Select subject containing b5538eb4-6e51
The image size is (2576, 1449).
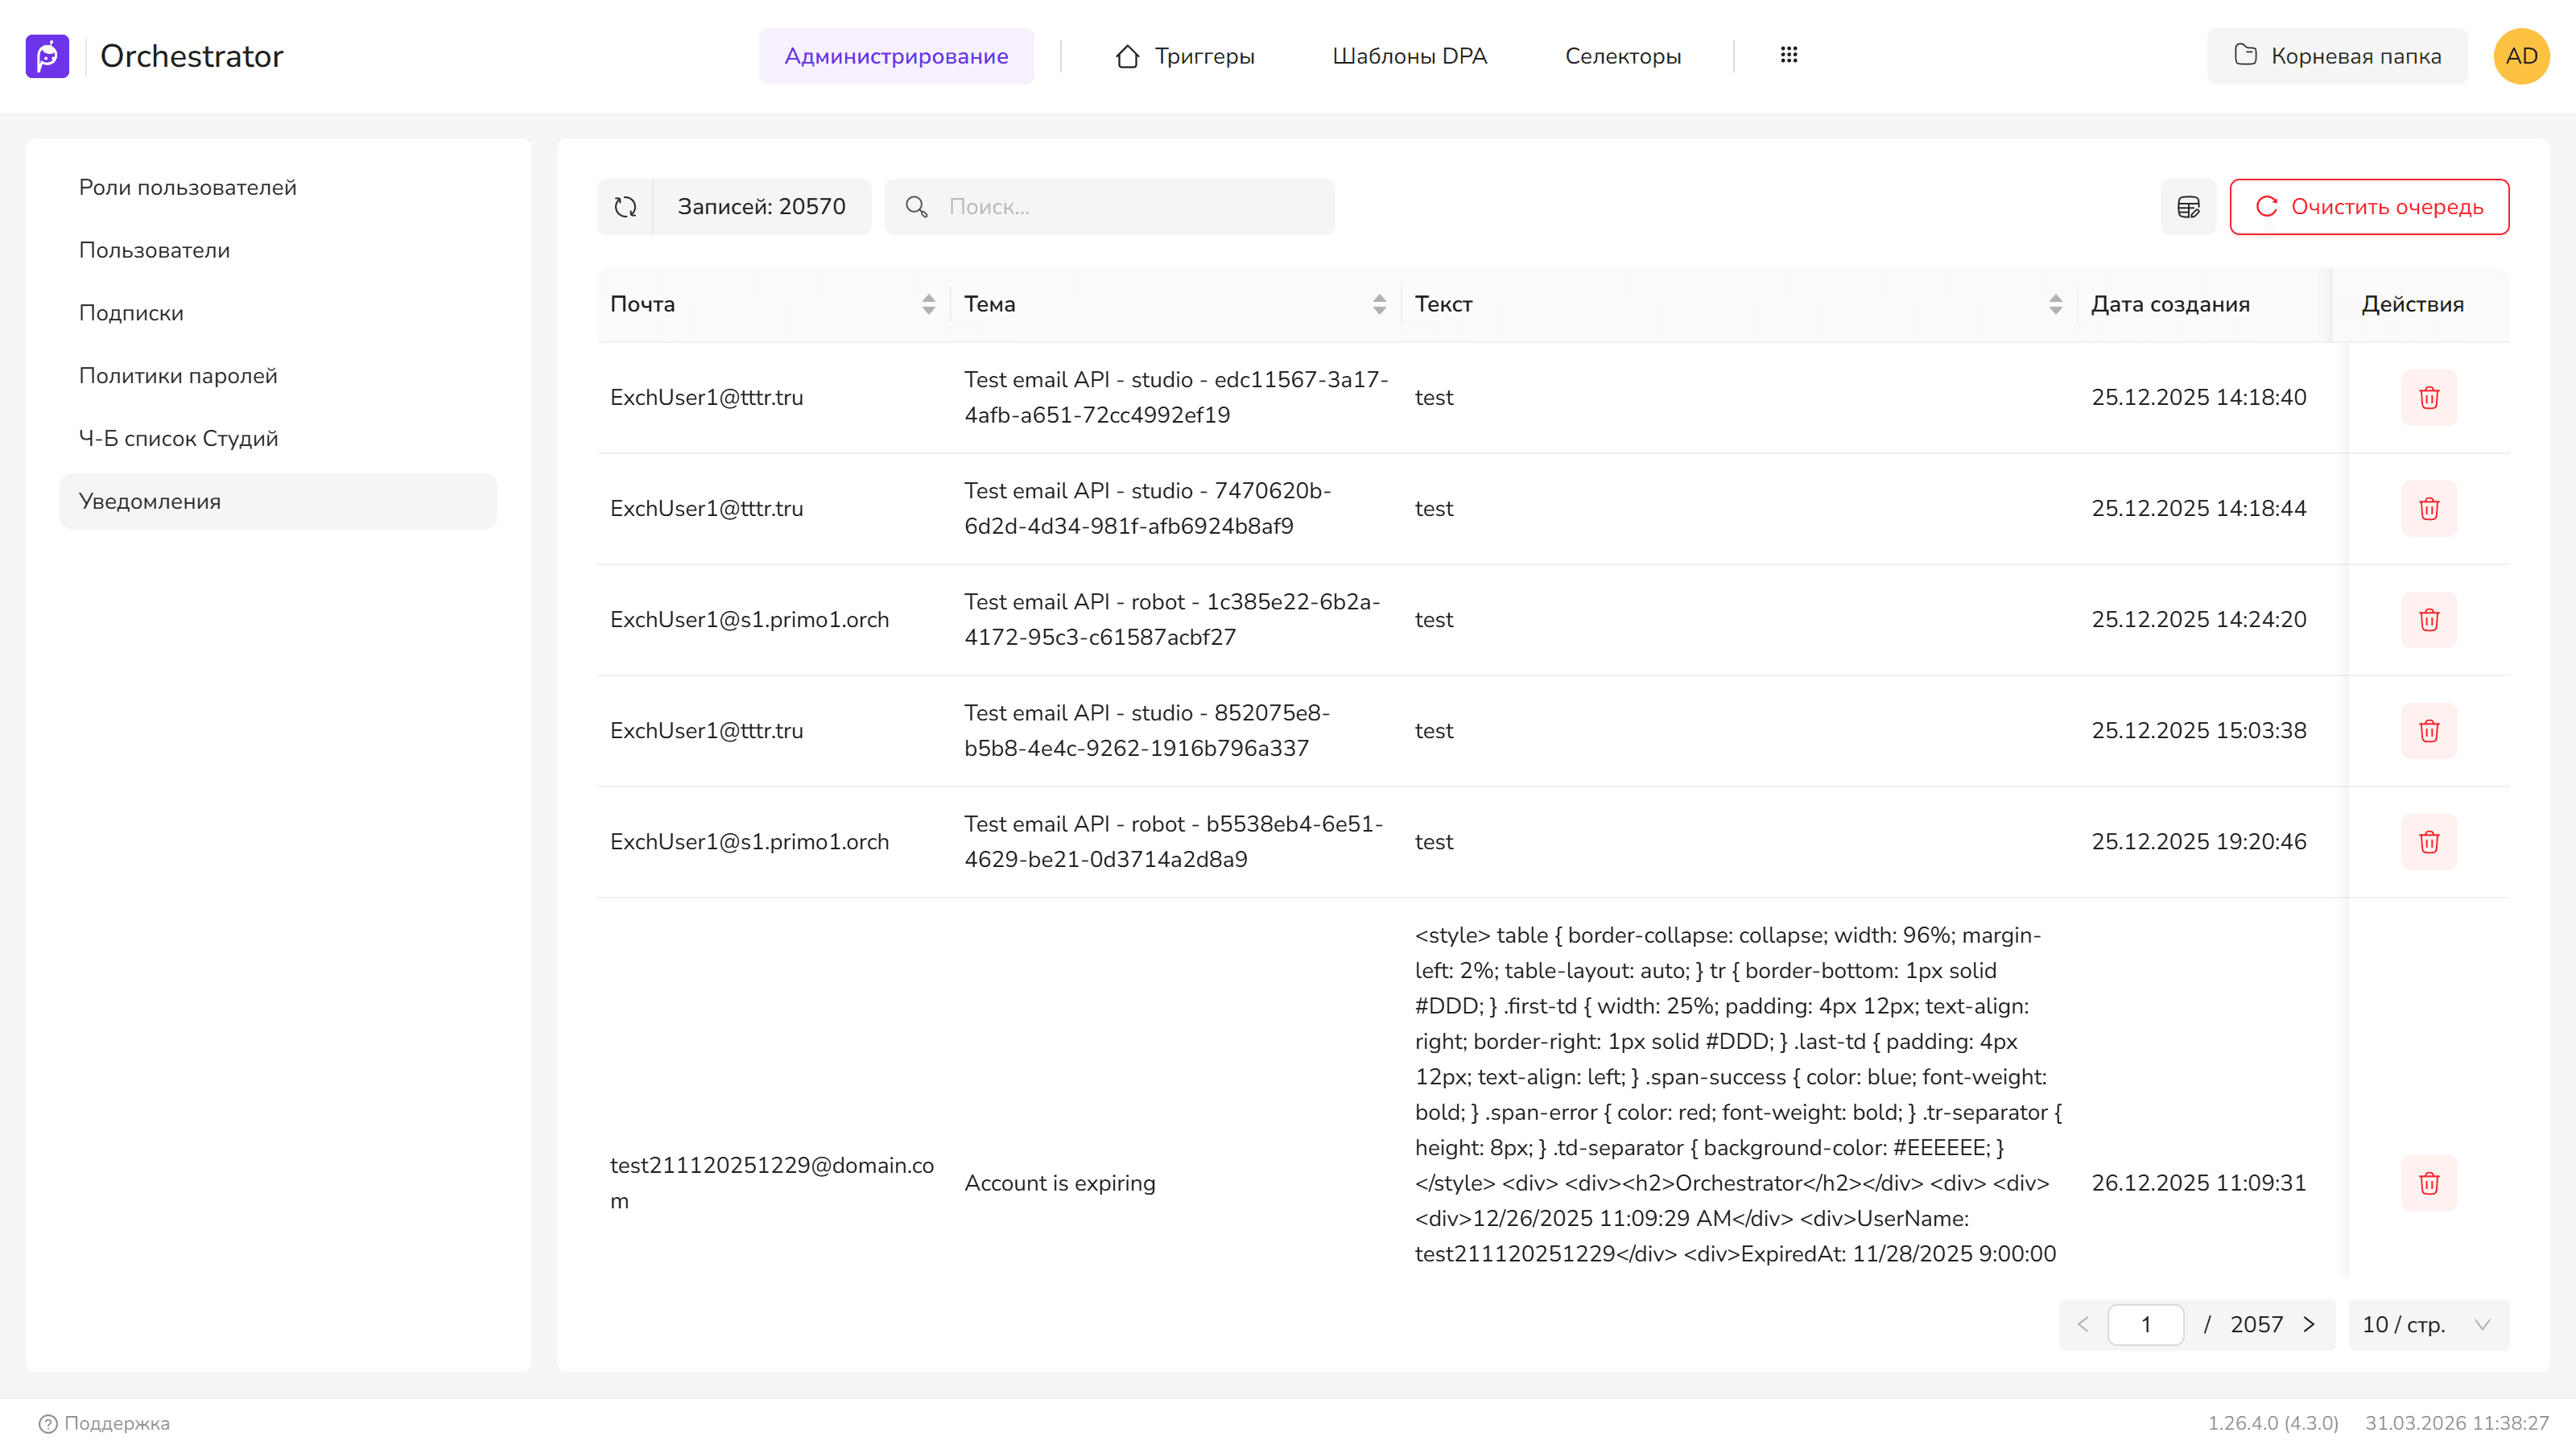pyautogui.click(x=1174, y=842)
